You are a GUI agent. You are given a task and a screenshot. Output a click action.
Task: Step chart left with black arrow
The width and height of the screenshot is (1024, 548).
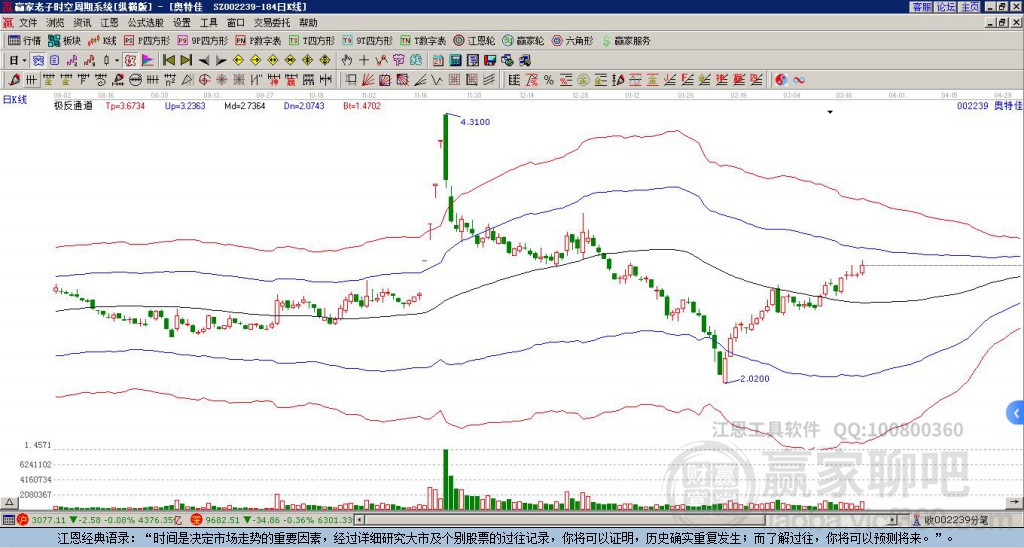point(204,61)
